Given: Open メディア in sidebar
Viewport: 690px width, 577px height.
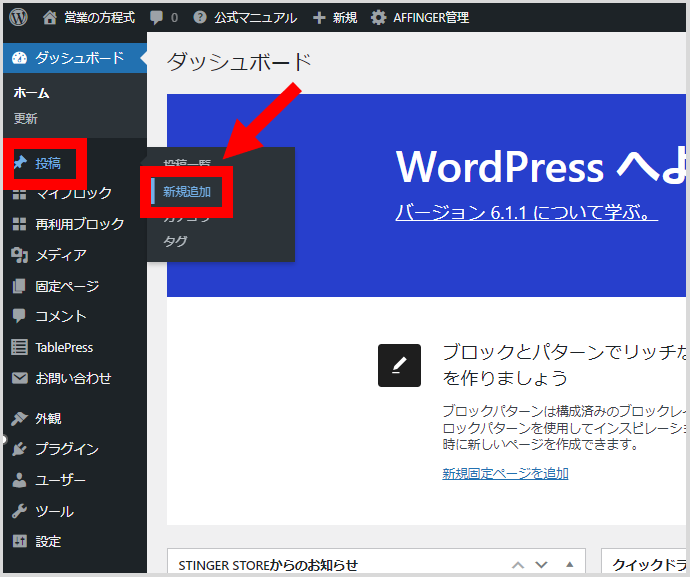Looking at the screenshot, I should tap(61, 255).
